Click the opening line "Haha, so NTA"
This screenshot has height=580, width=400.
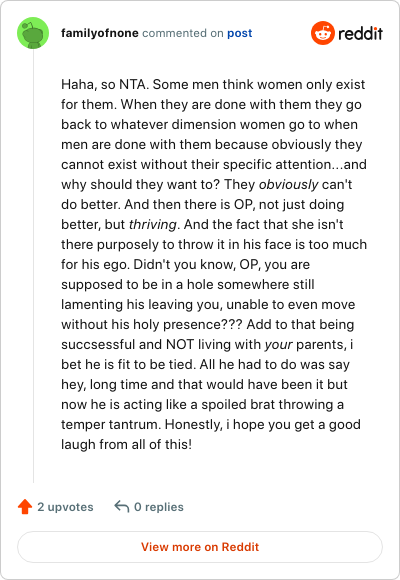pyautogui.click(x=105, y=84)
